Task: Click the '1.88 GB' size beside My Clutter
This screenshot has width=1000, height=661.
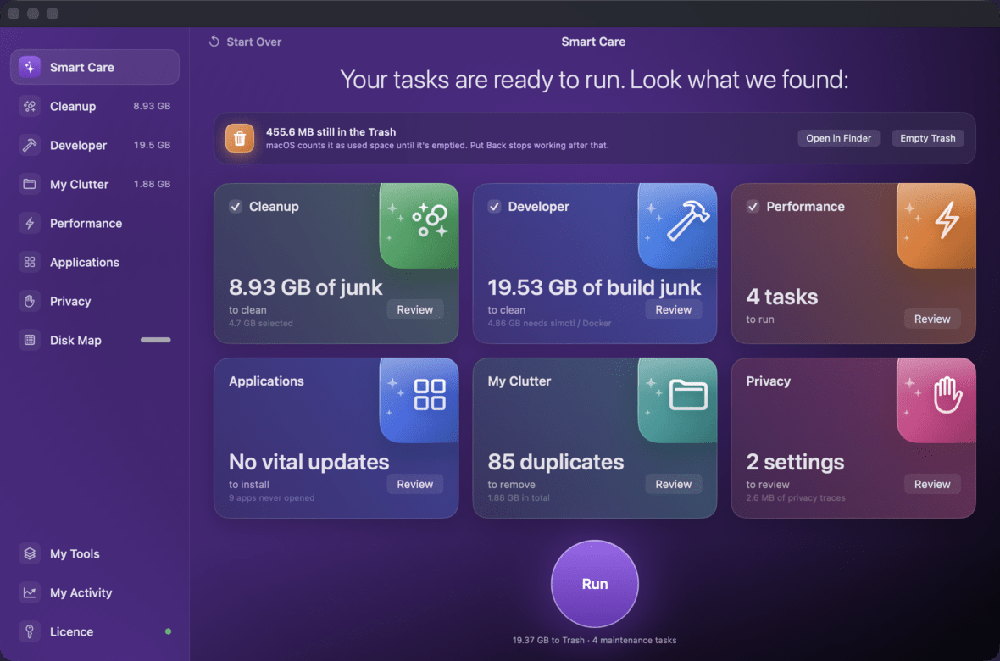Action: [x=152, y=184]
